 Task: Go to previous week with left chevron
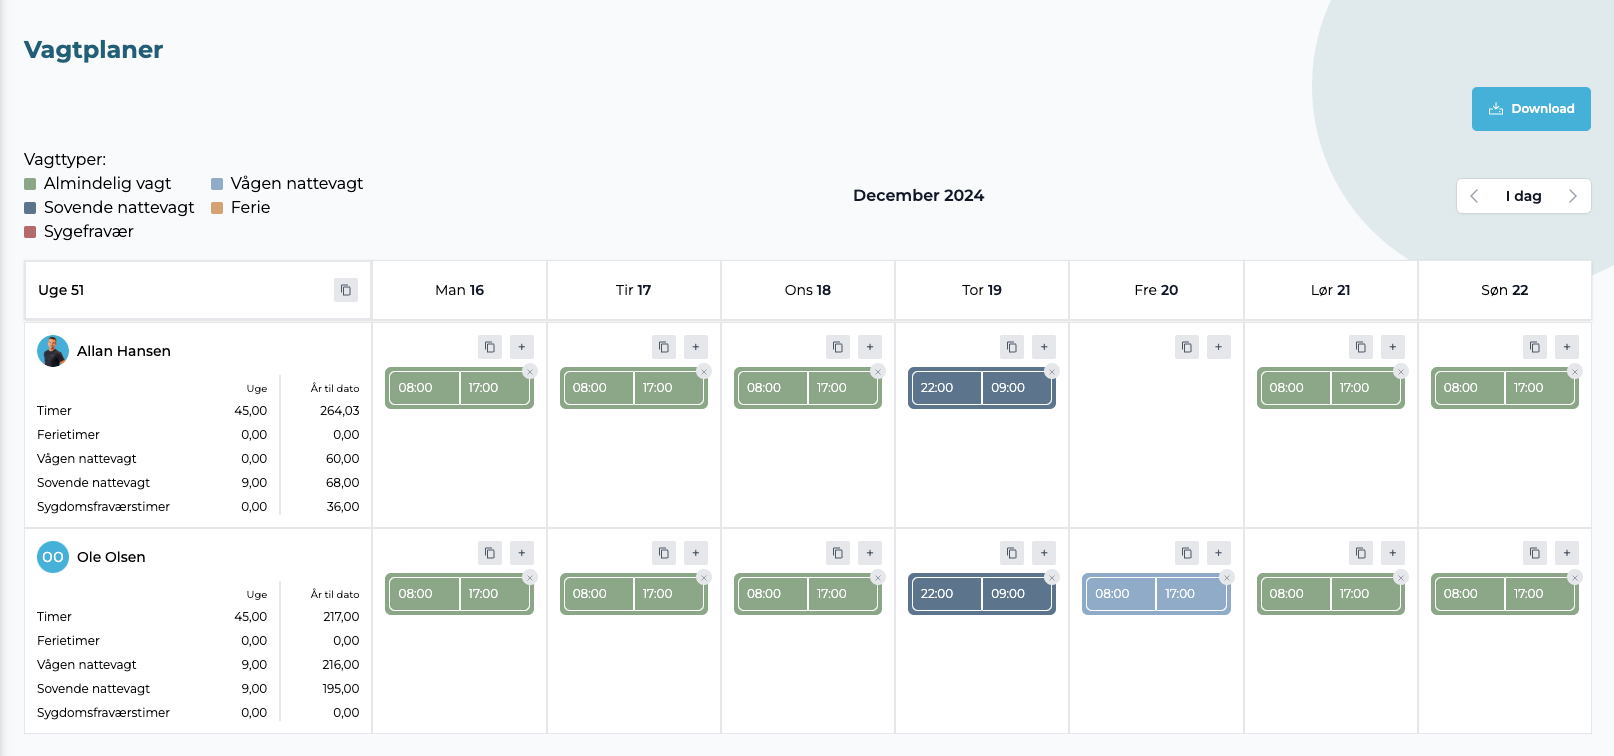(x=1474, y=196)
